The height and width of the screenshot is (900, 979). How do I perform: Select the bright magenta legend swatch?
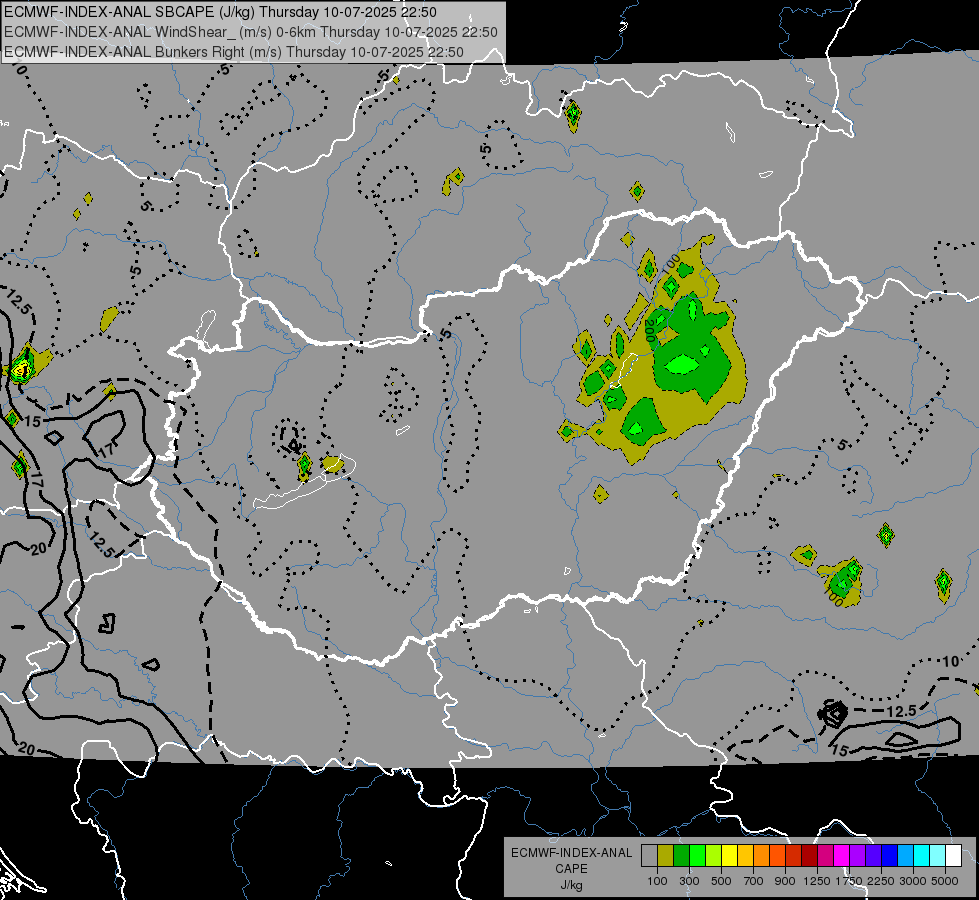(842, 856)
